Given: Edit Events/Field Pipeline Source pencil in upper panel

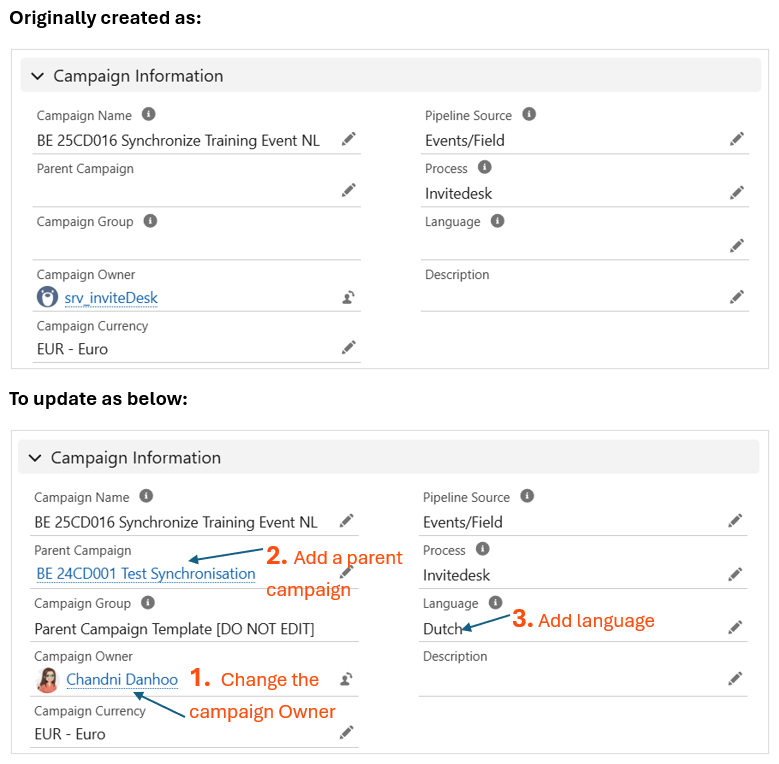Looking at the screenshot, I should [x=737, y=139].
